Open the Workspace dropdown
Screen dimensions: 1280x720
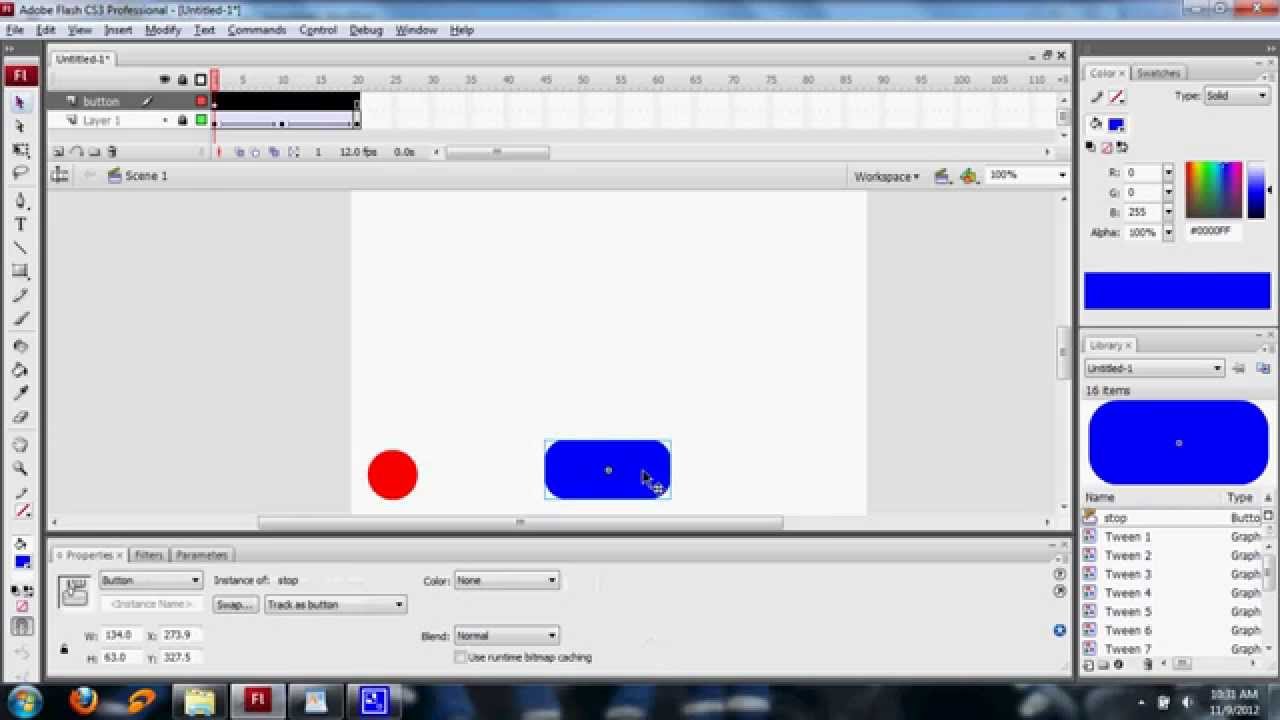coord(886,176)
